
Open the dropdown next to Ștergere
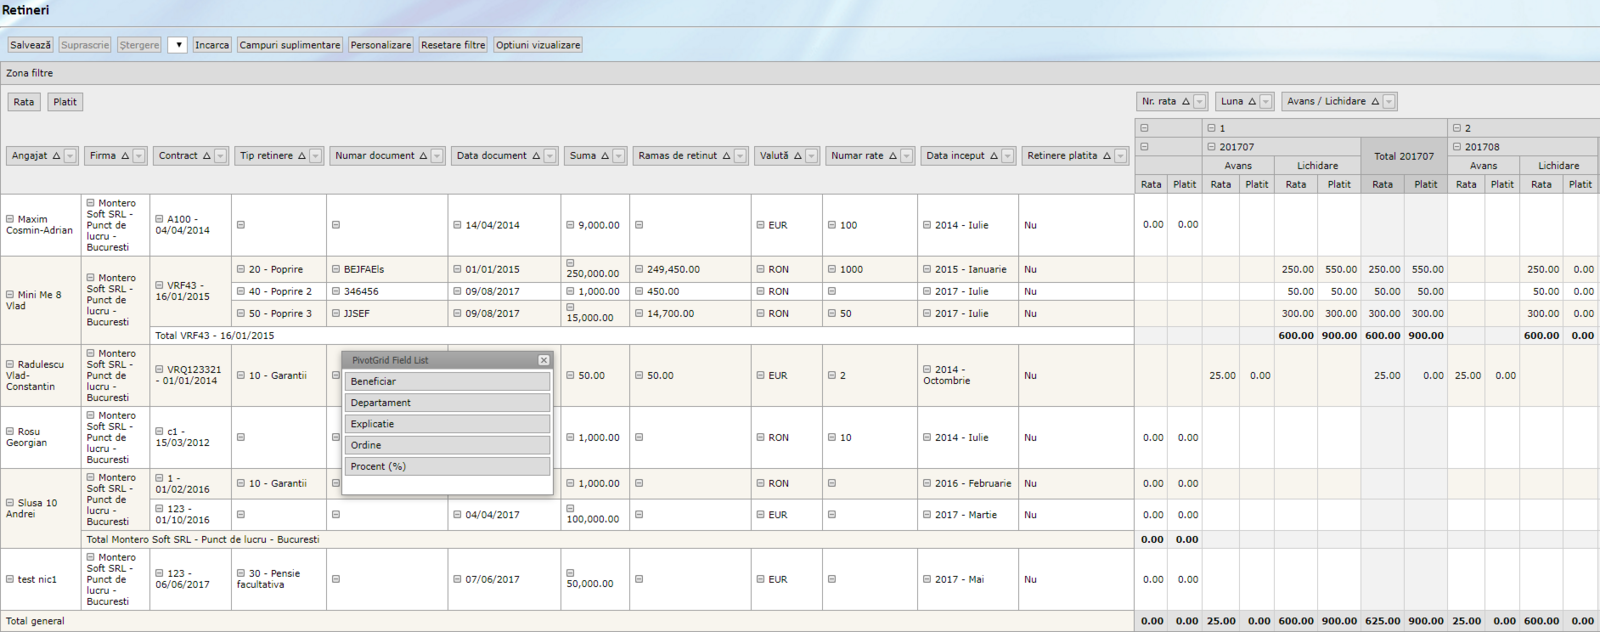[178, 45]
